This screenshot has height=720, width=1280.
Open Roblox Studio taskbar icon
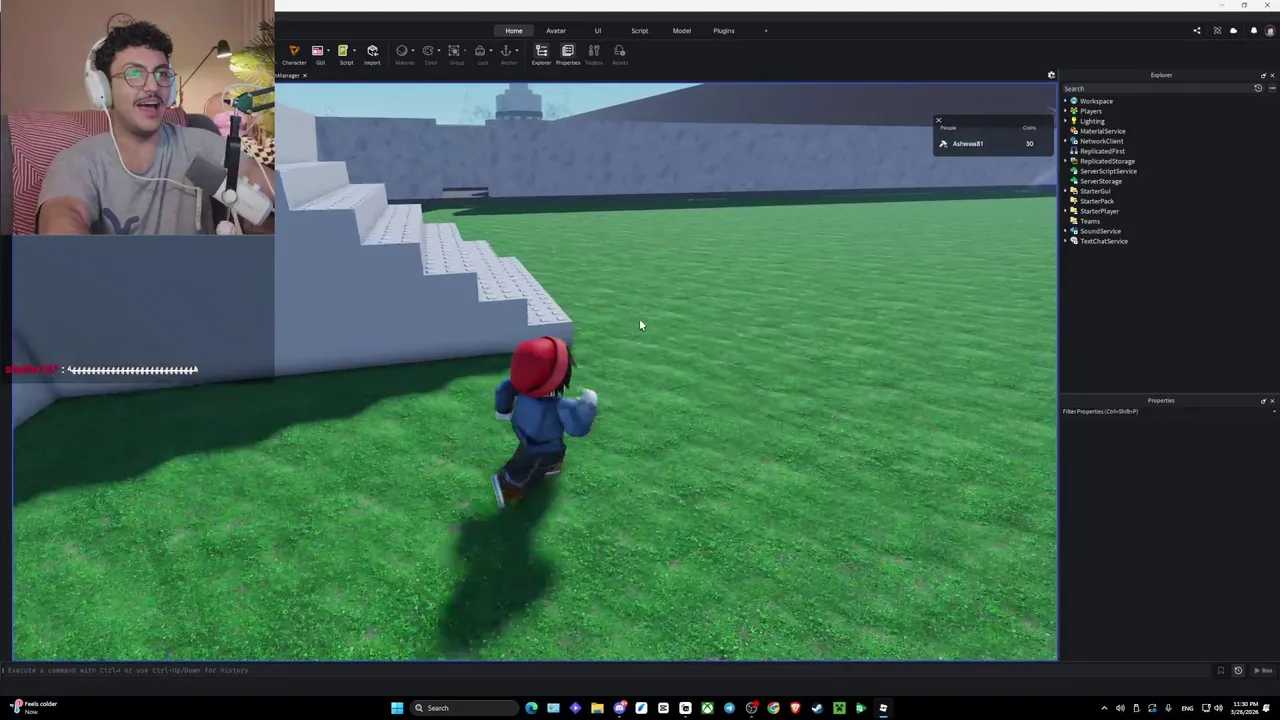pyautogui.click(x=883, y=708)
